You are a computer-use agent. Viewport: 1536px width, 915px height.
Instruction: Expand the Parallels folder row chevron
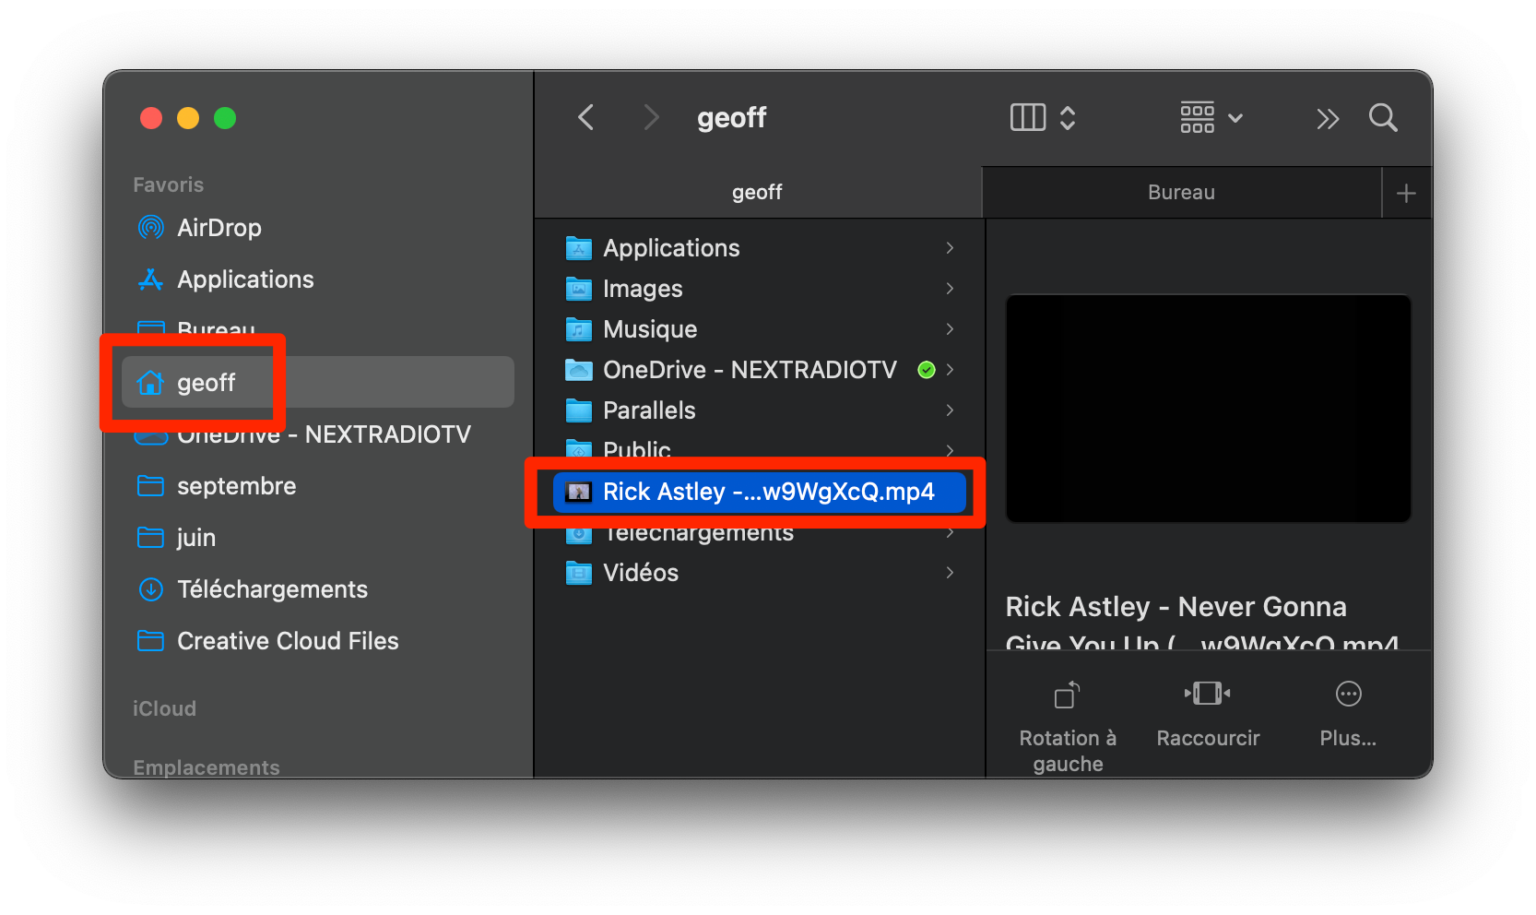click(x=950, y=410)
